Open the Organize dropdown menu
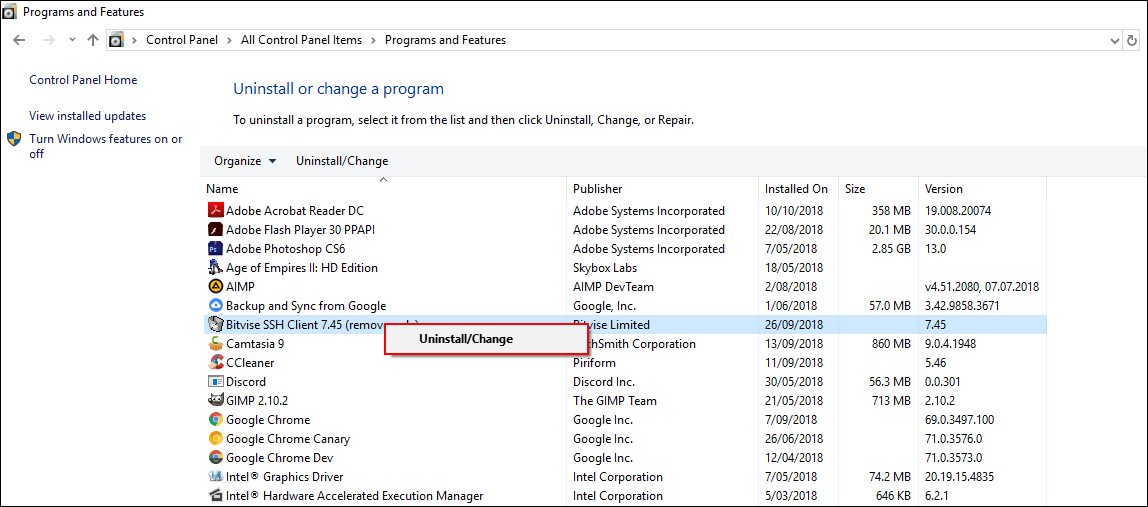 point(245,161)
